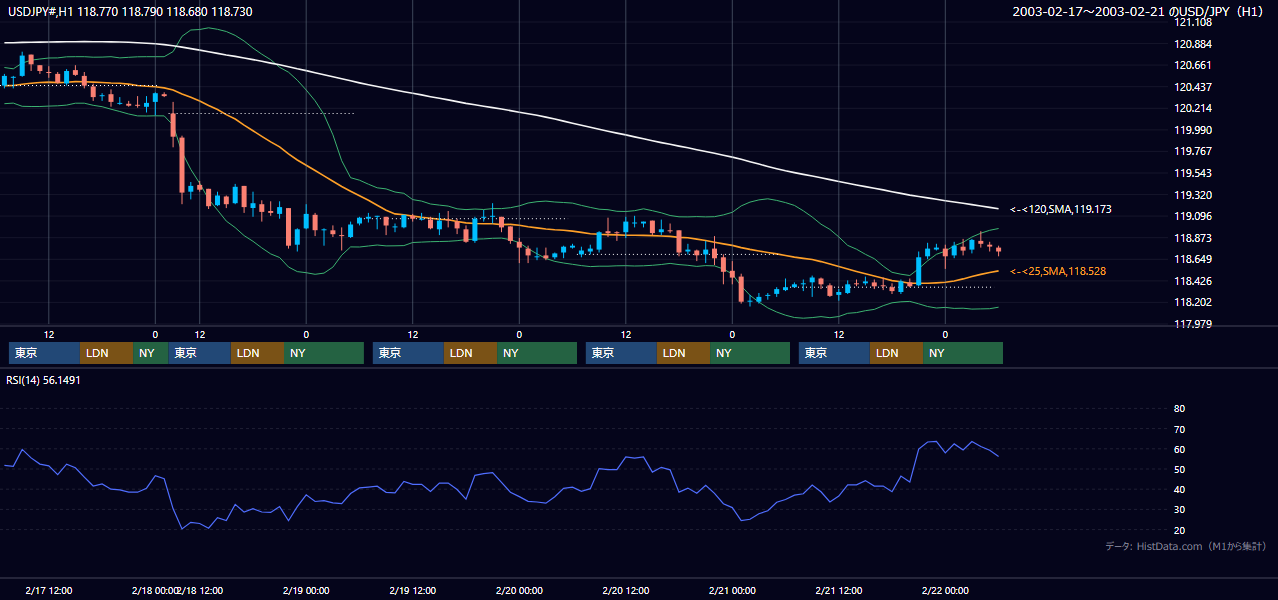Image resolution: width=1278 pixels, height=600 pixels.
Task: Select the RSI 80 level label
Action: tap(1179, 409)
